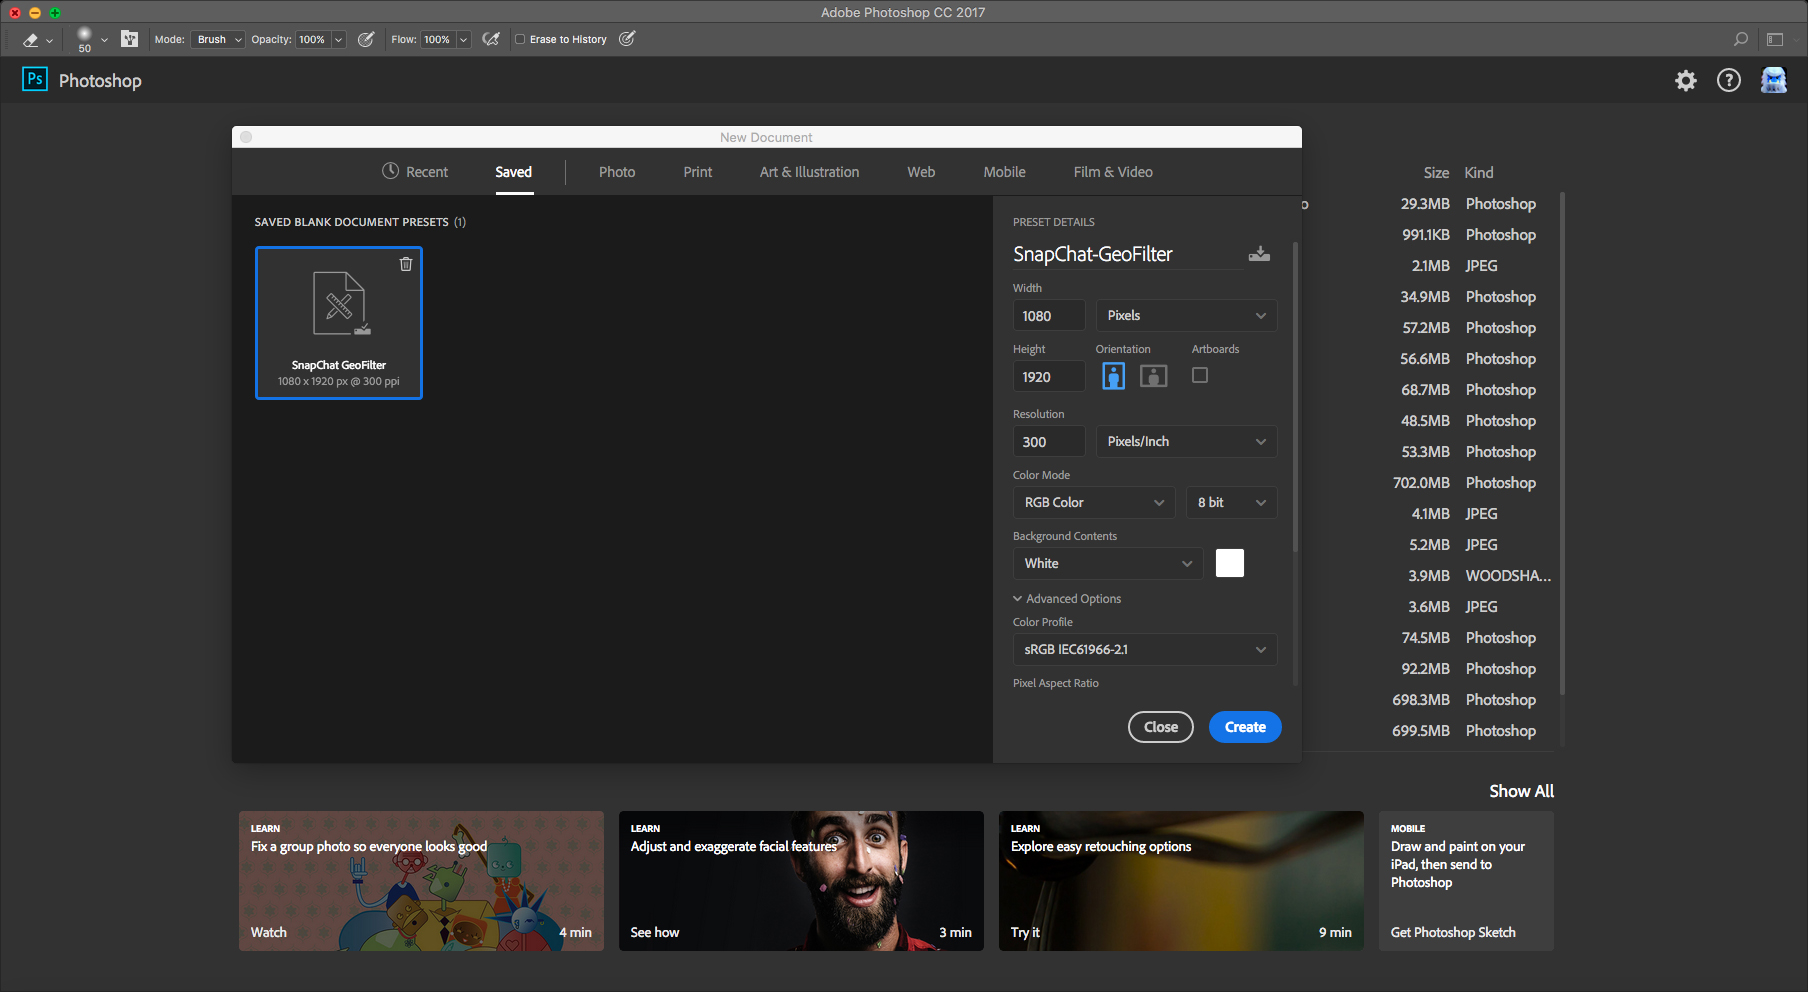Switch to the Recent tab
The width and height of the screenshot is (1808, 992).
[415, 172]
